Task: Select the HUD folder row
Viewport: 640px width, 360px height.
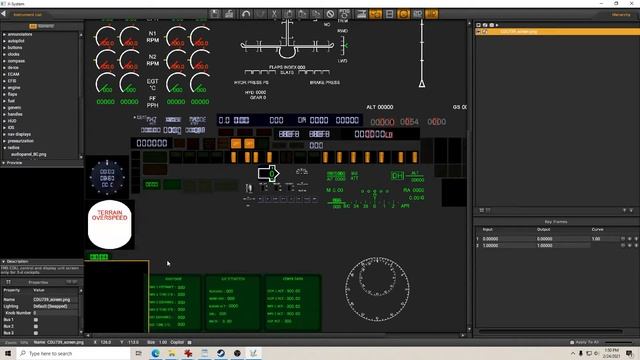Action: (x=40, y=121)
